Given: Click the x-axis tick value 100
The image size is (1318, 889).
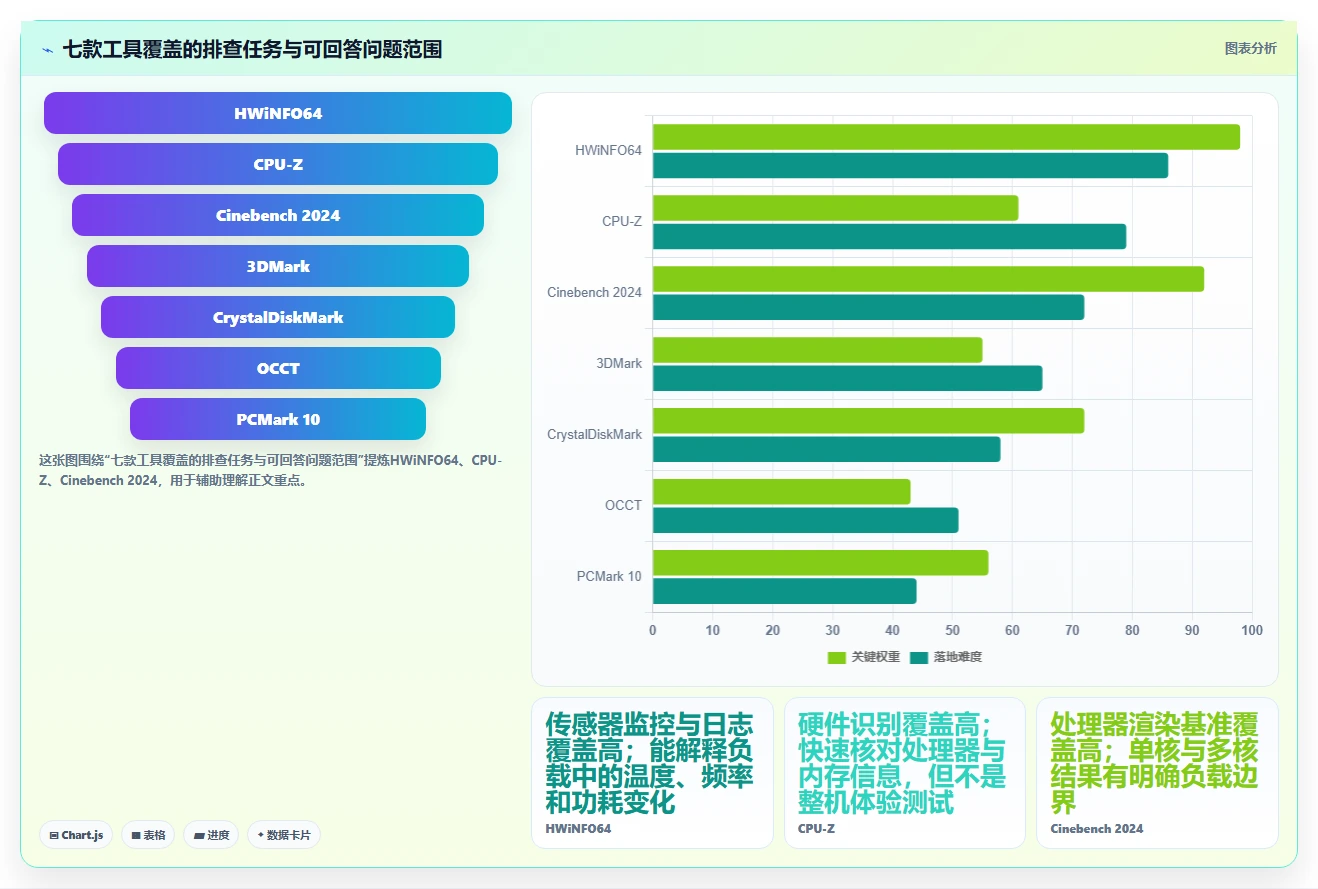Looking at the screenshot, I should click(x=1252, y=631).
